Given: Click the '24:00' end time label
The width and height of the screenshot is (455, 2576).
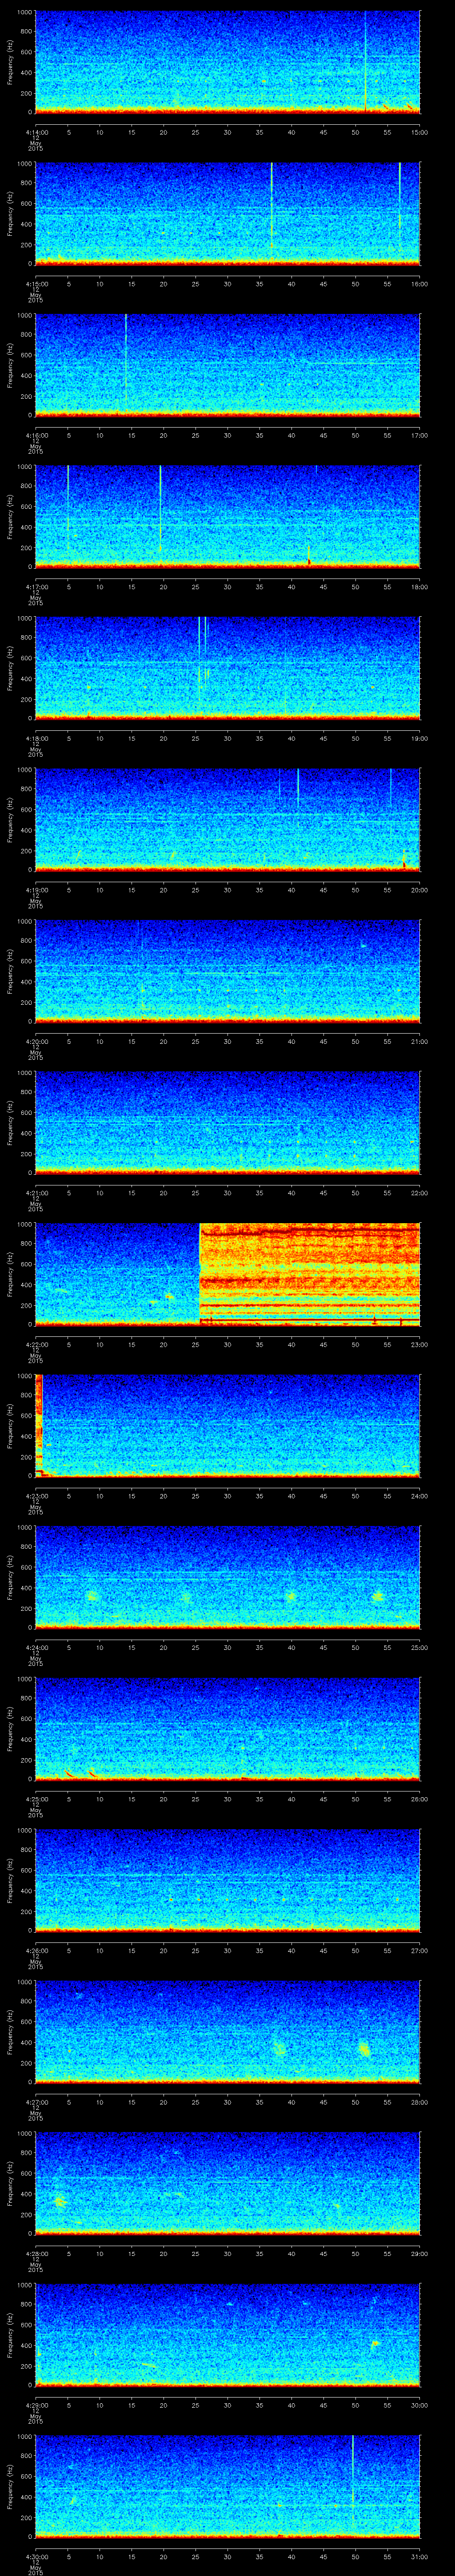Looking at the screenshot, I should click(419, 1496).
